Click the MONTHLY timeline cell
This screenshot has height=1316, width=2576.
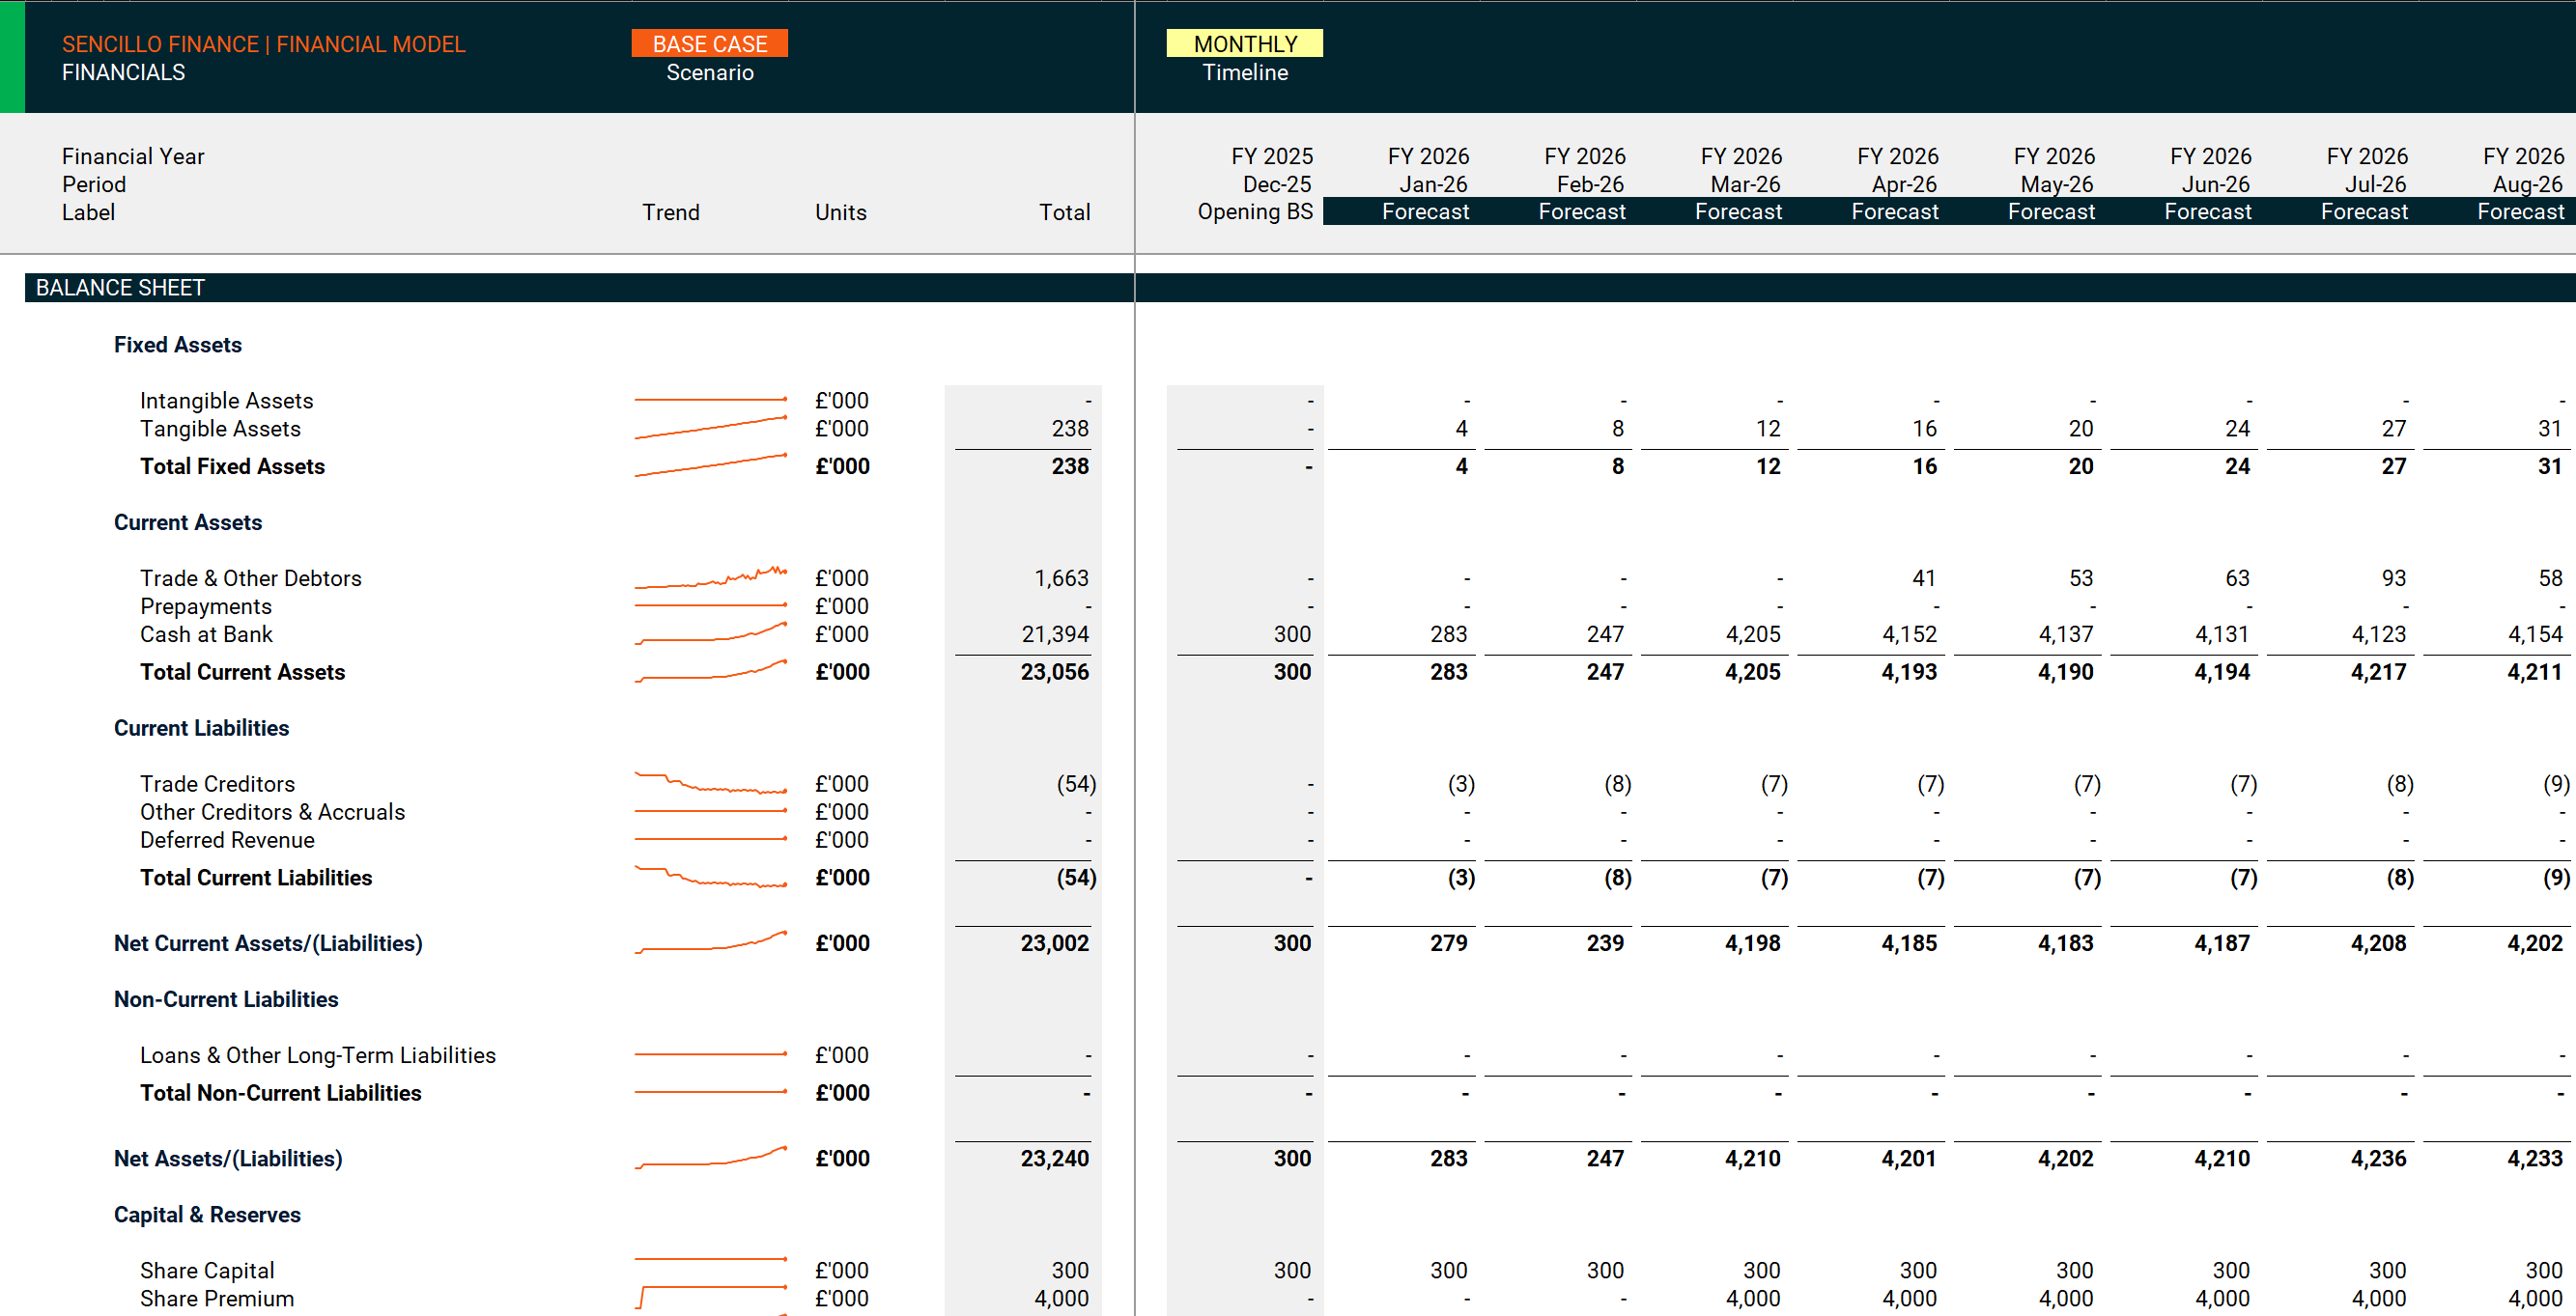click(x=1244, y=44)
